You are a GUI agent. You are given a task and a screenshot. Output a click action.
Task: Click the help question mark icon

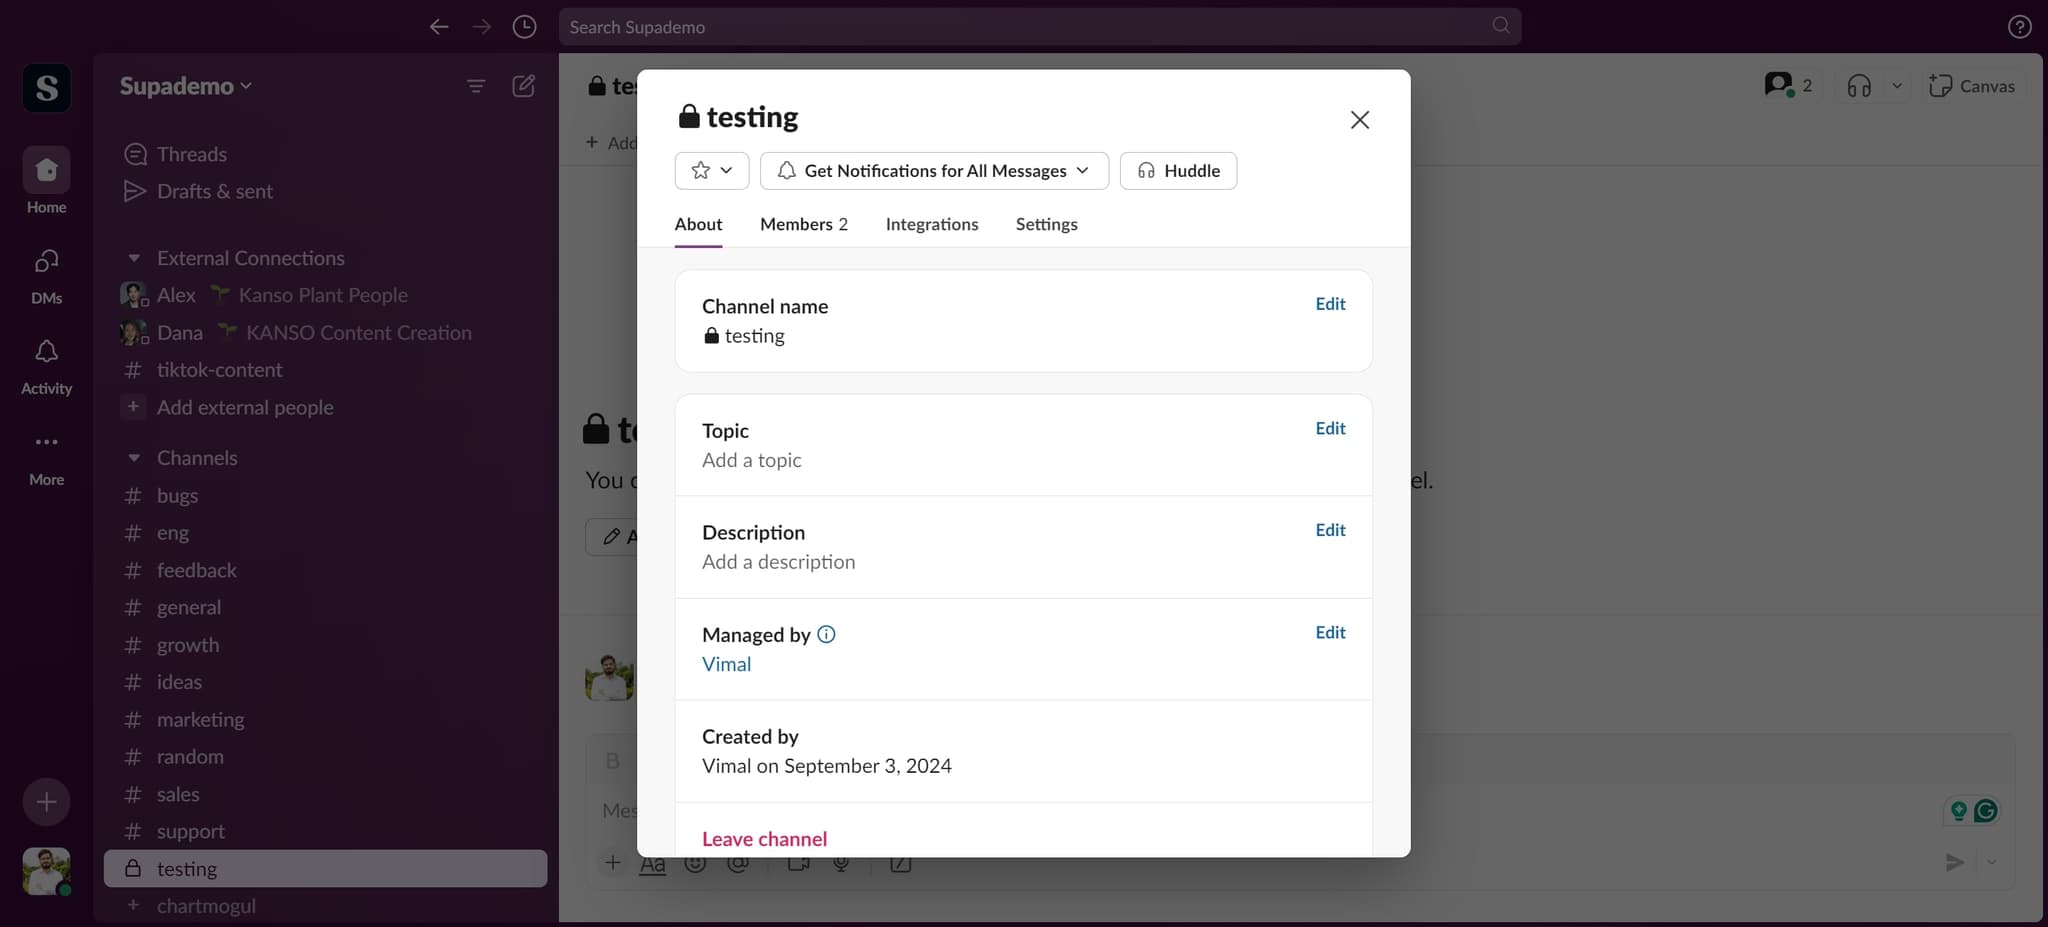(x=2019, y=27)
